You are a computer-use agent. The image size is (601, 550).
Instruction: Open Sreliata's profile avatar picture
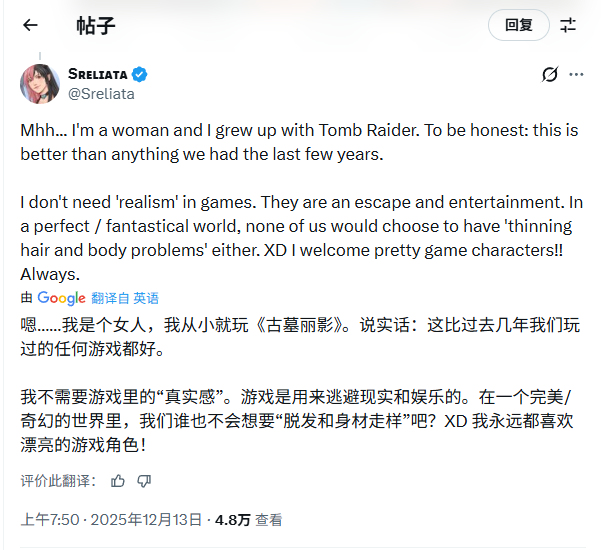pyautogui.click(x=40, y=83)
